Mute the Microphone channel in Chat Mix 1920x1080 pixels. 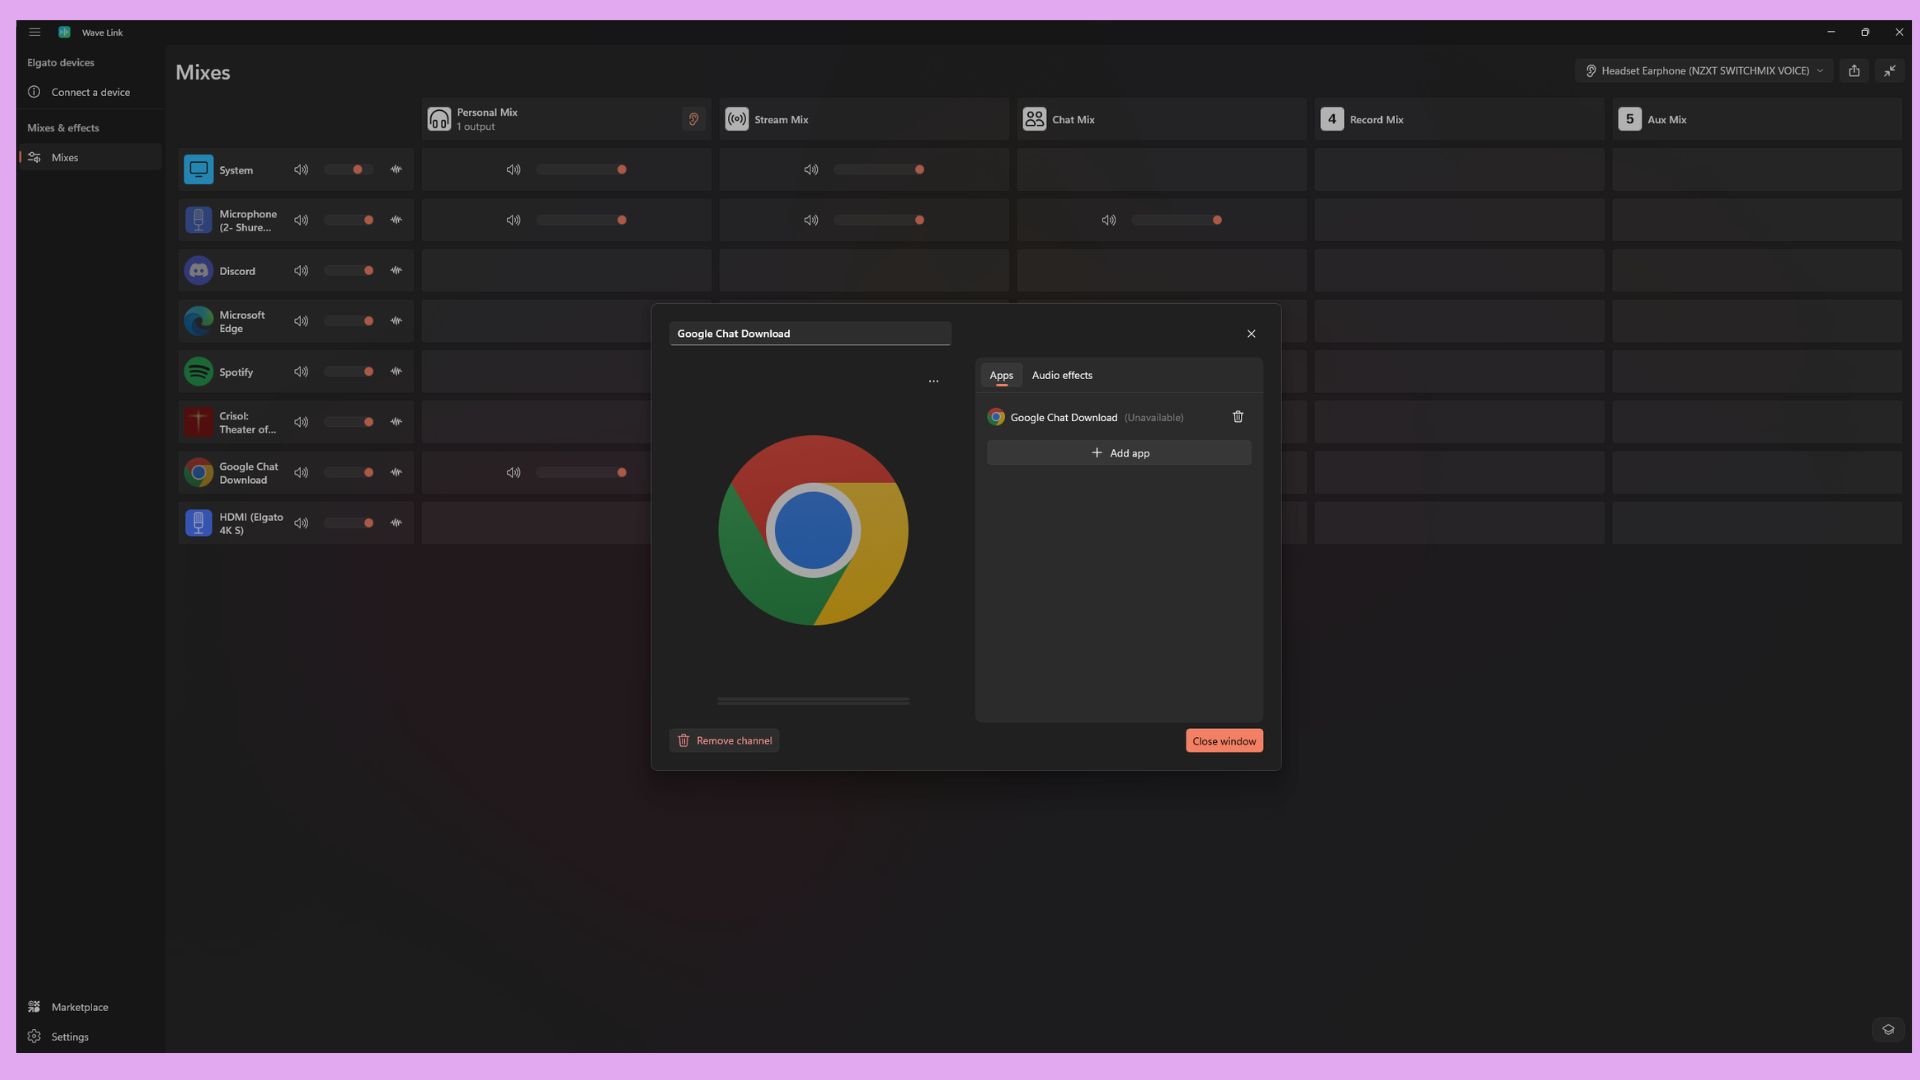(1109, 220)
